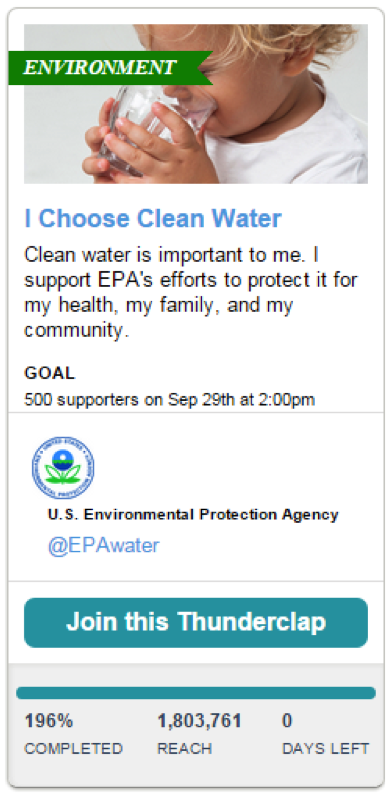
Task: Click the REACH label under the number
Action: tap(185, 748)
